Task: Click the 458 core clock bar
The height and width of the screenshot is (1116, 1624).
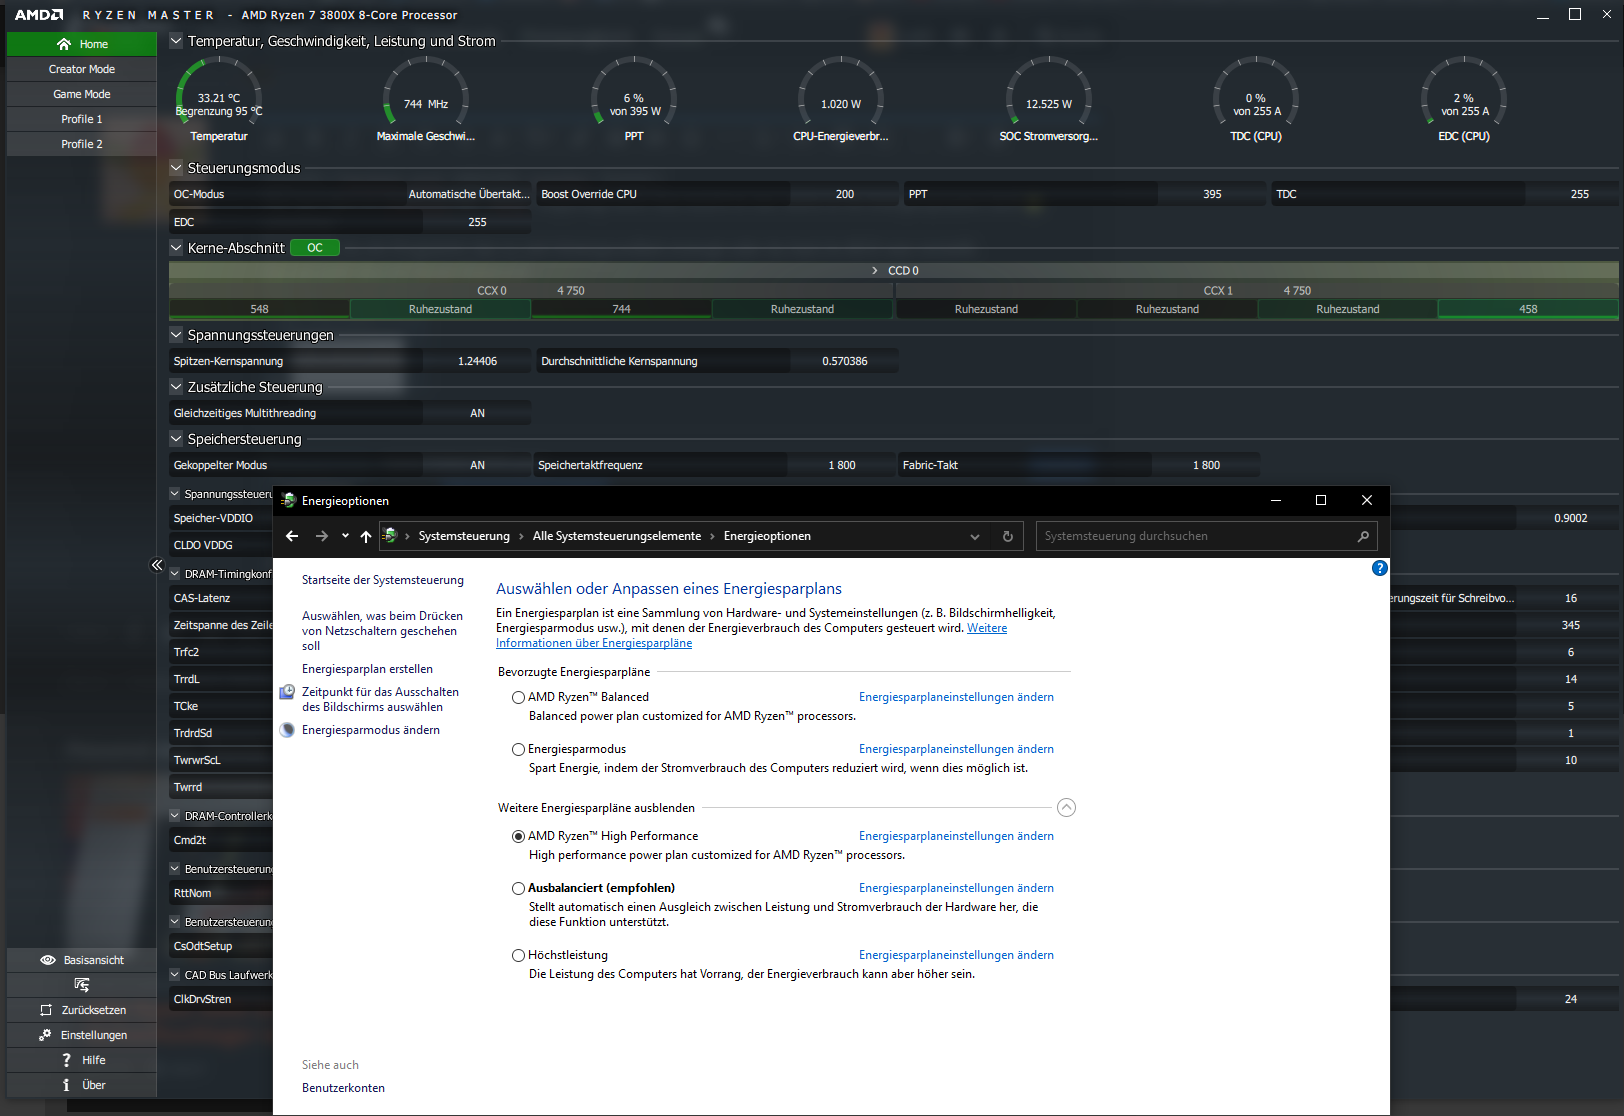Action: (x=1528, y=309)
